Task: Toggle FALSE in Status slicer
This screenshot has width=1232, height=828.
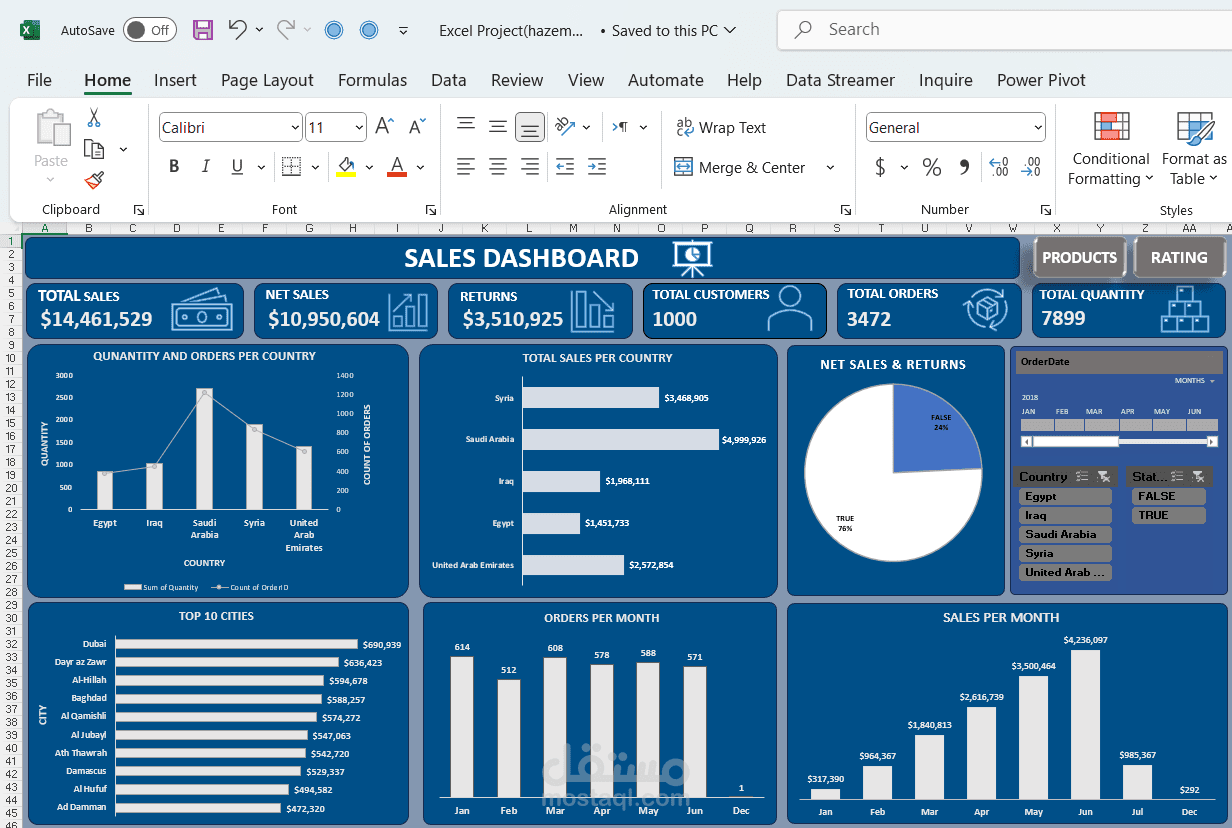Action: pyautogui.click(x=1168, y=496)
